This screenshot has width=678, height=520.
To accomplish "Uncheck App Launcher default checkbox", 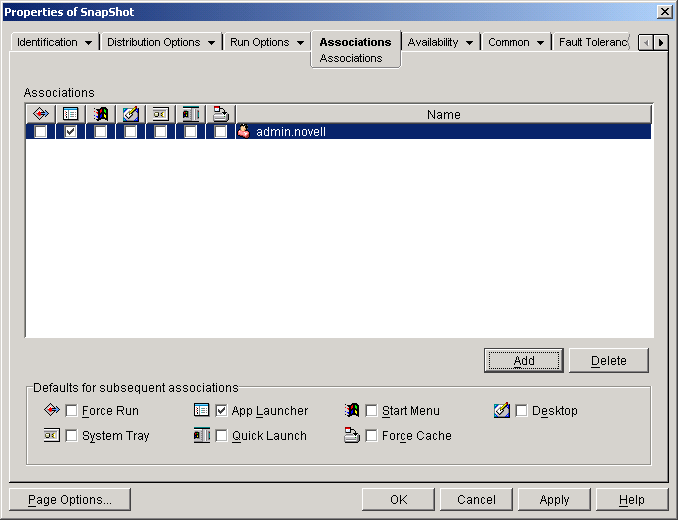I will (221, 410).
